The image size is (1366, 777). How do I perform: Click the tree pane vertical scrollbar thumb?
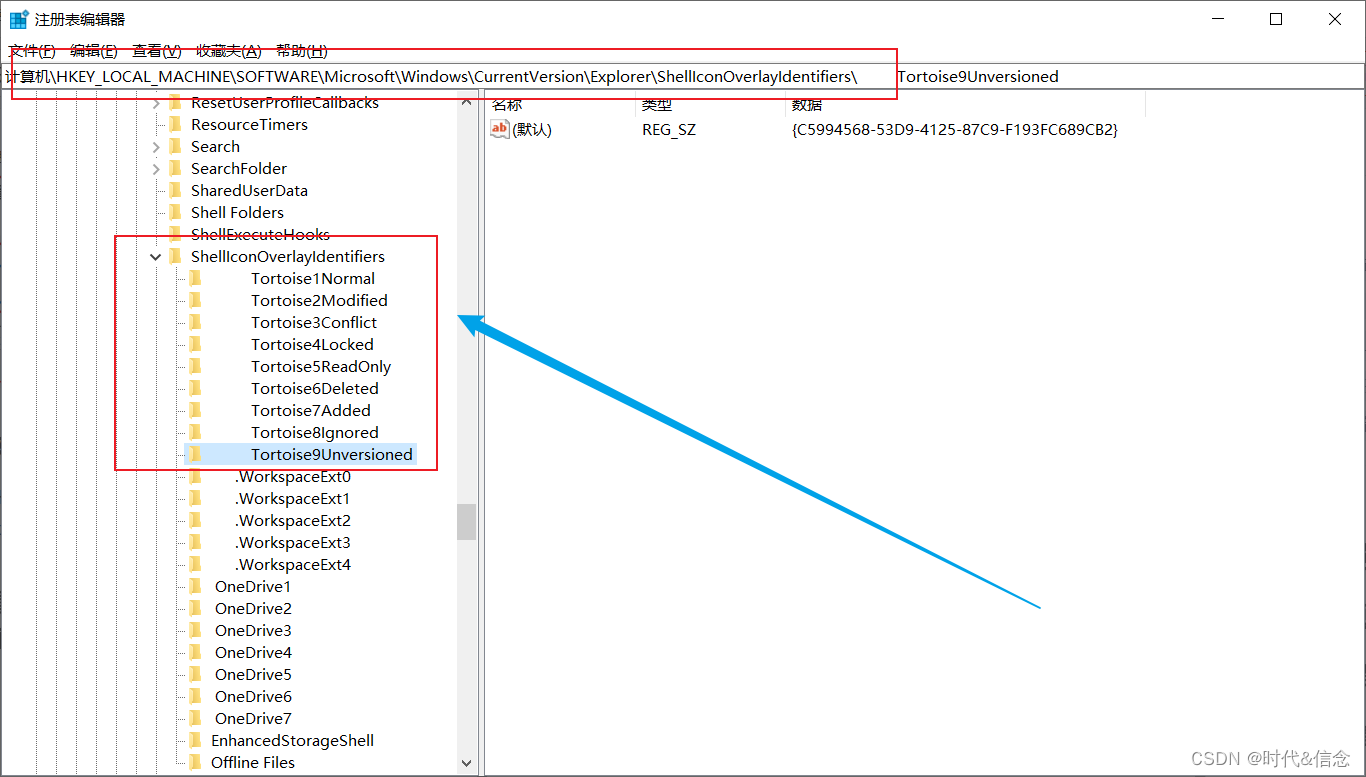coord(466,521)
